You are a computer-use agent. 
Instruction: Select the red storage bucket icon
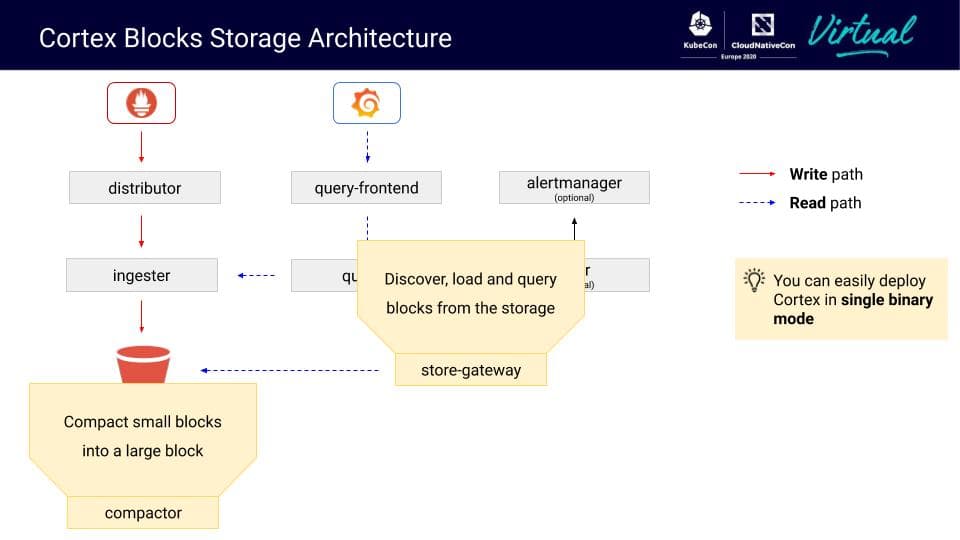pyautogui.click(x=143, y=364)
